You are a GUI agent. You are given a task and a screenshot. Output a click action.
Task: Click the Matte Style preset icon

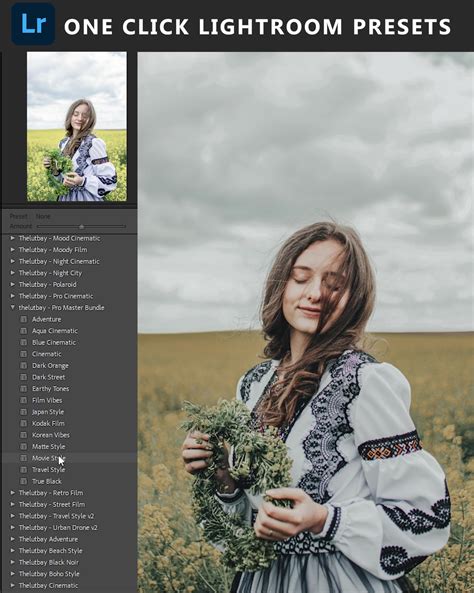click(x=23, y=447)
